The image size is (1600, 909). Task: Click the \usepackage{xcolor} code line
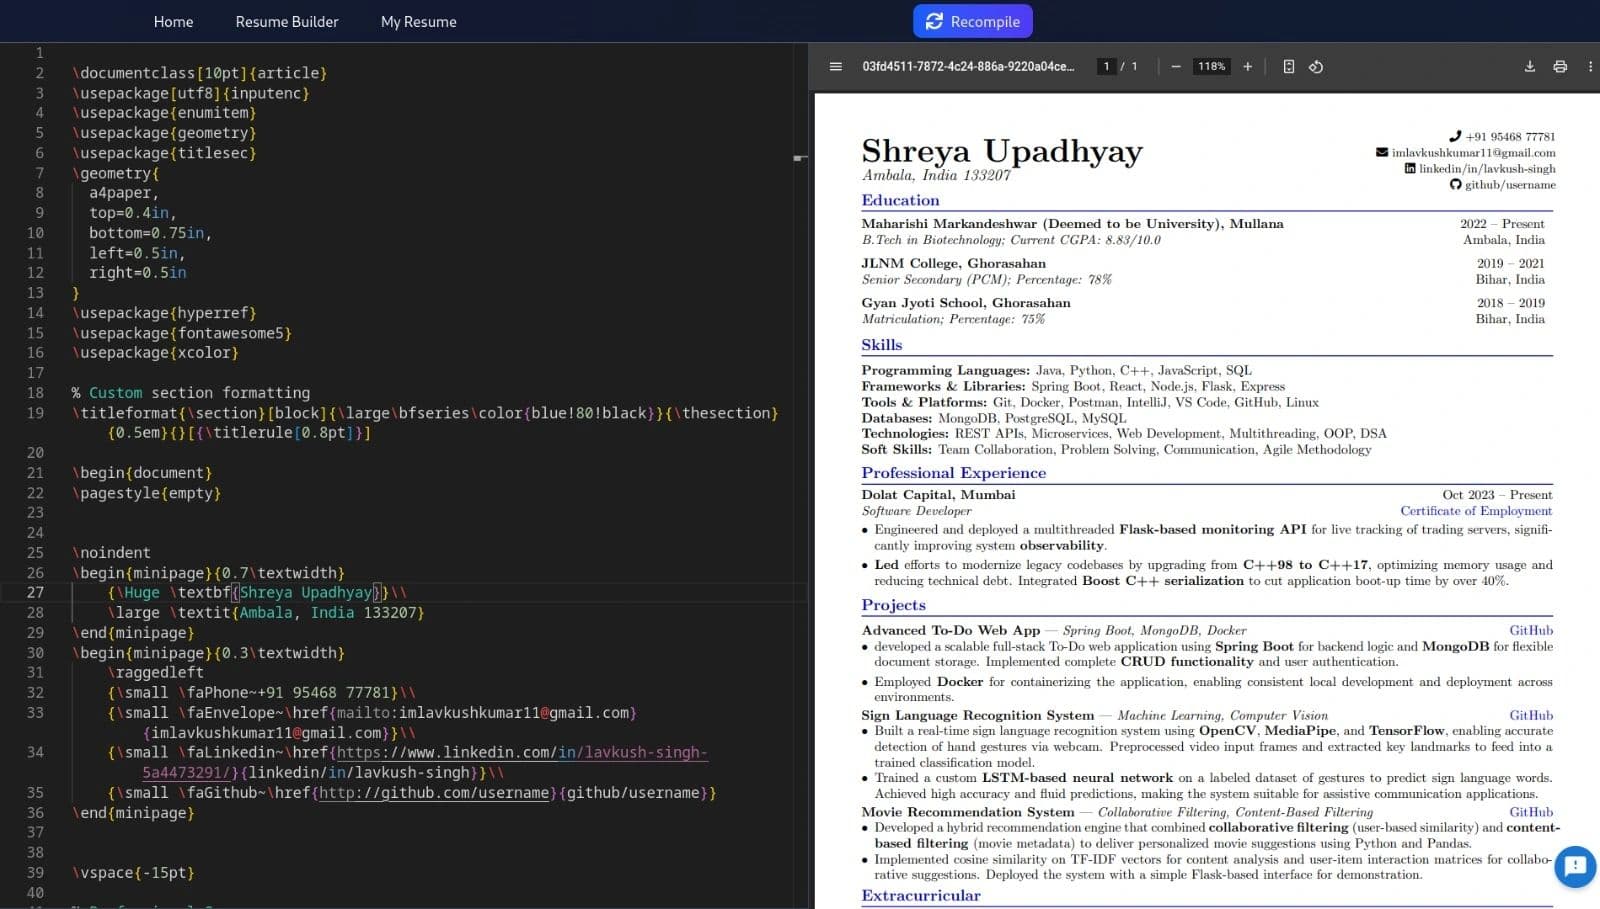pyautogui.click(x=155, y=353)
